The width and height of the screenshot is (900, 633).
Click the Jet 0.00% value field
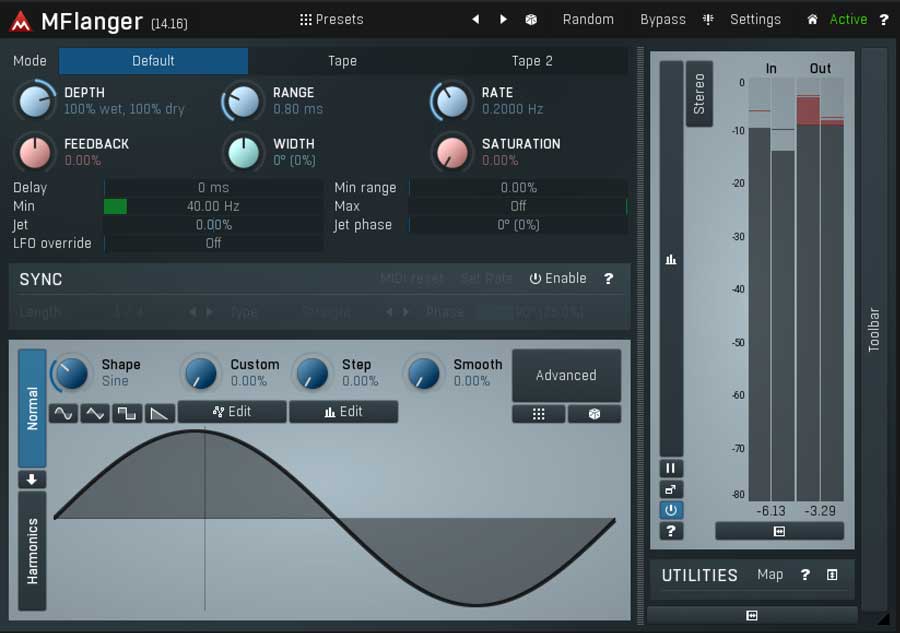pos(213,224)
